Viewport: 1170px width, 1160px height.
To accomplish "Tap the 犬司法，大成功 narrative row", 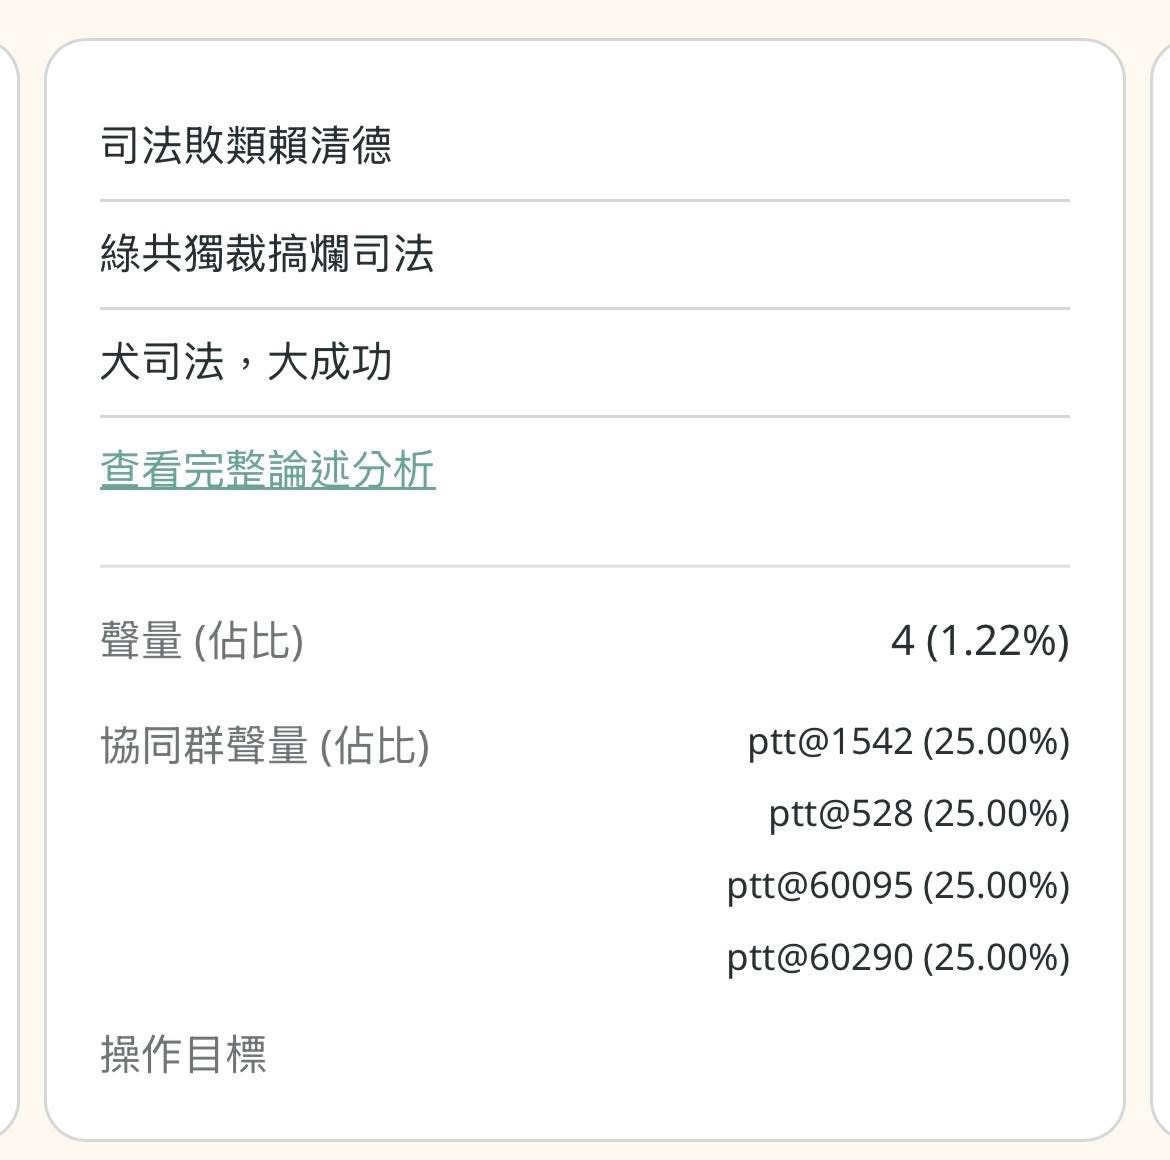I will click(246, 362).
